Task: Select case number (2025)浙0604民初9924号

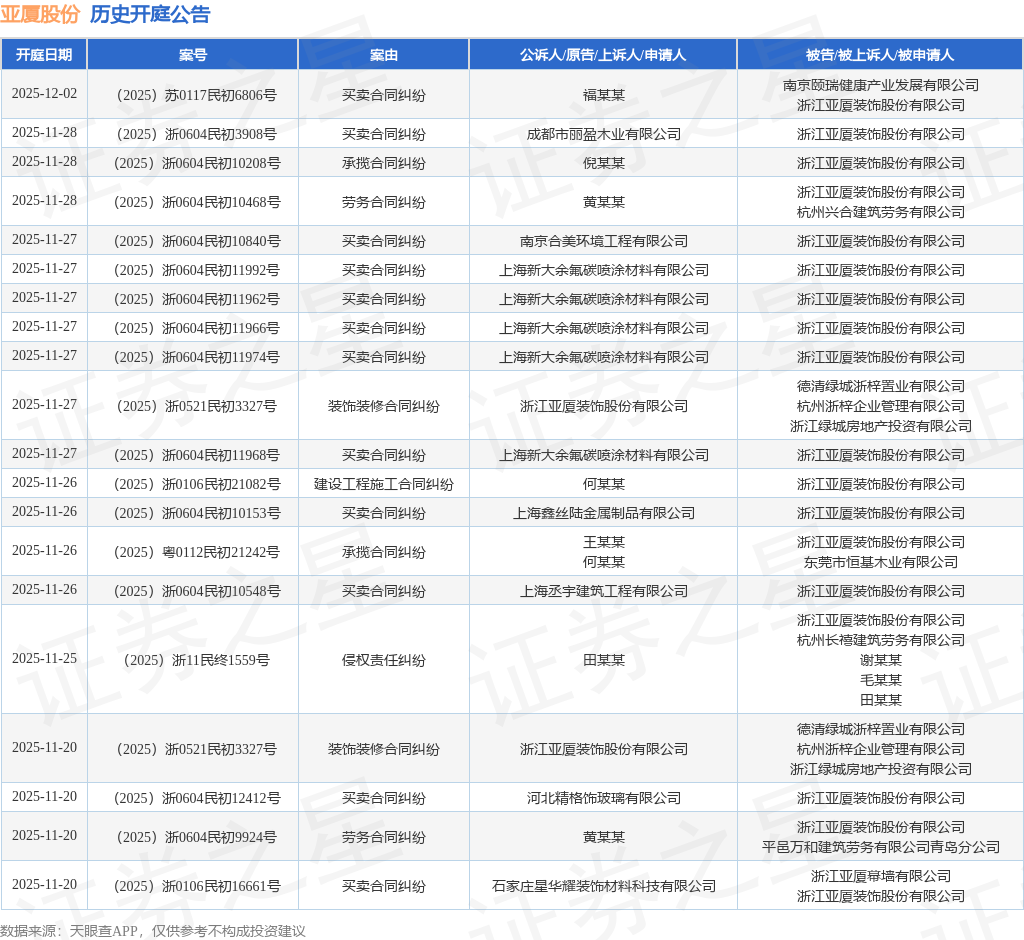Action: coord(197,837)
